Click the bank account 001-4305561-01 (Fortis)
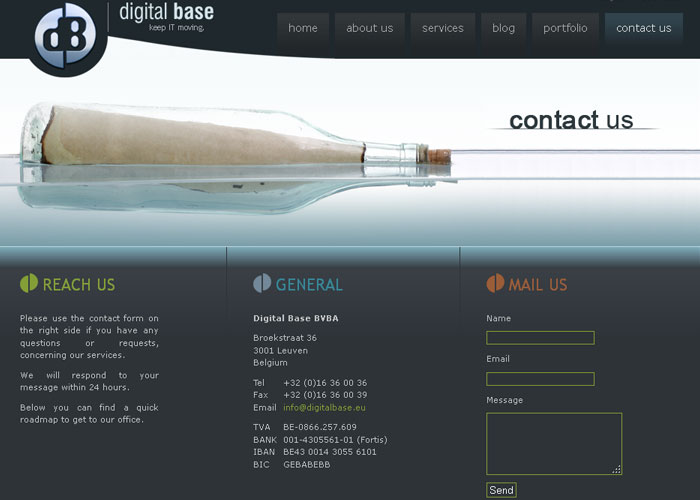Image resolution: width=700 pixels, height=500 pixels. click(335, 440)
